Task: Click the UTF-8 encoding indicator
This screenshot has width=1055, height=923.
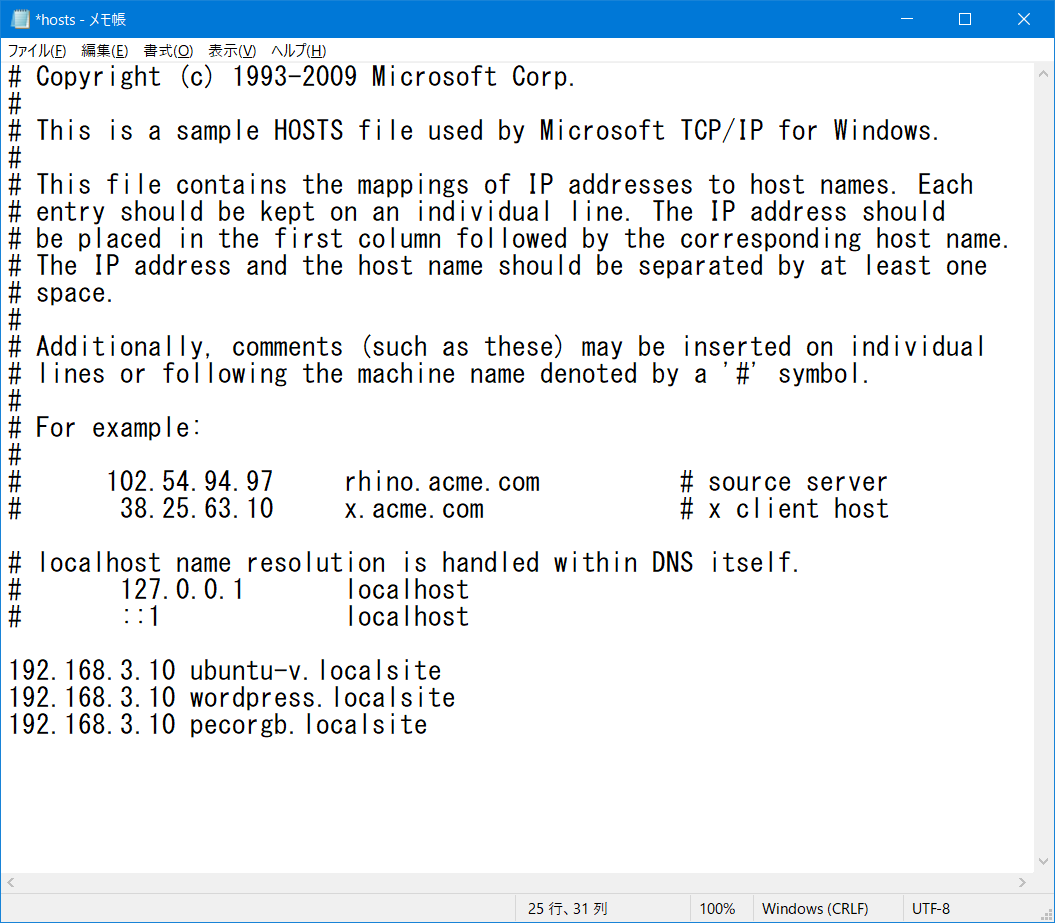Action: pyautogui.click(x=931, y=909)
